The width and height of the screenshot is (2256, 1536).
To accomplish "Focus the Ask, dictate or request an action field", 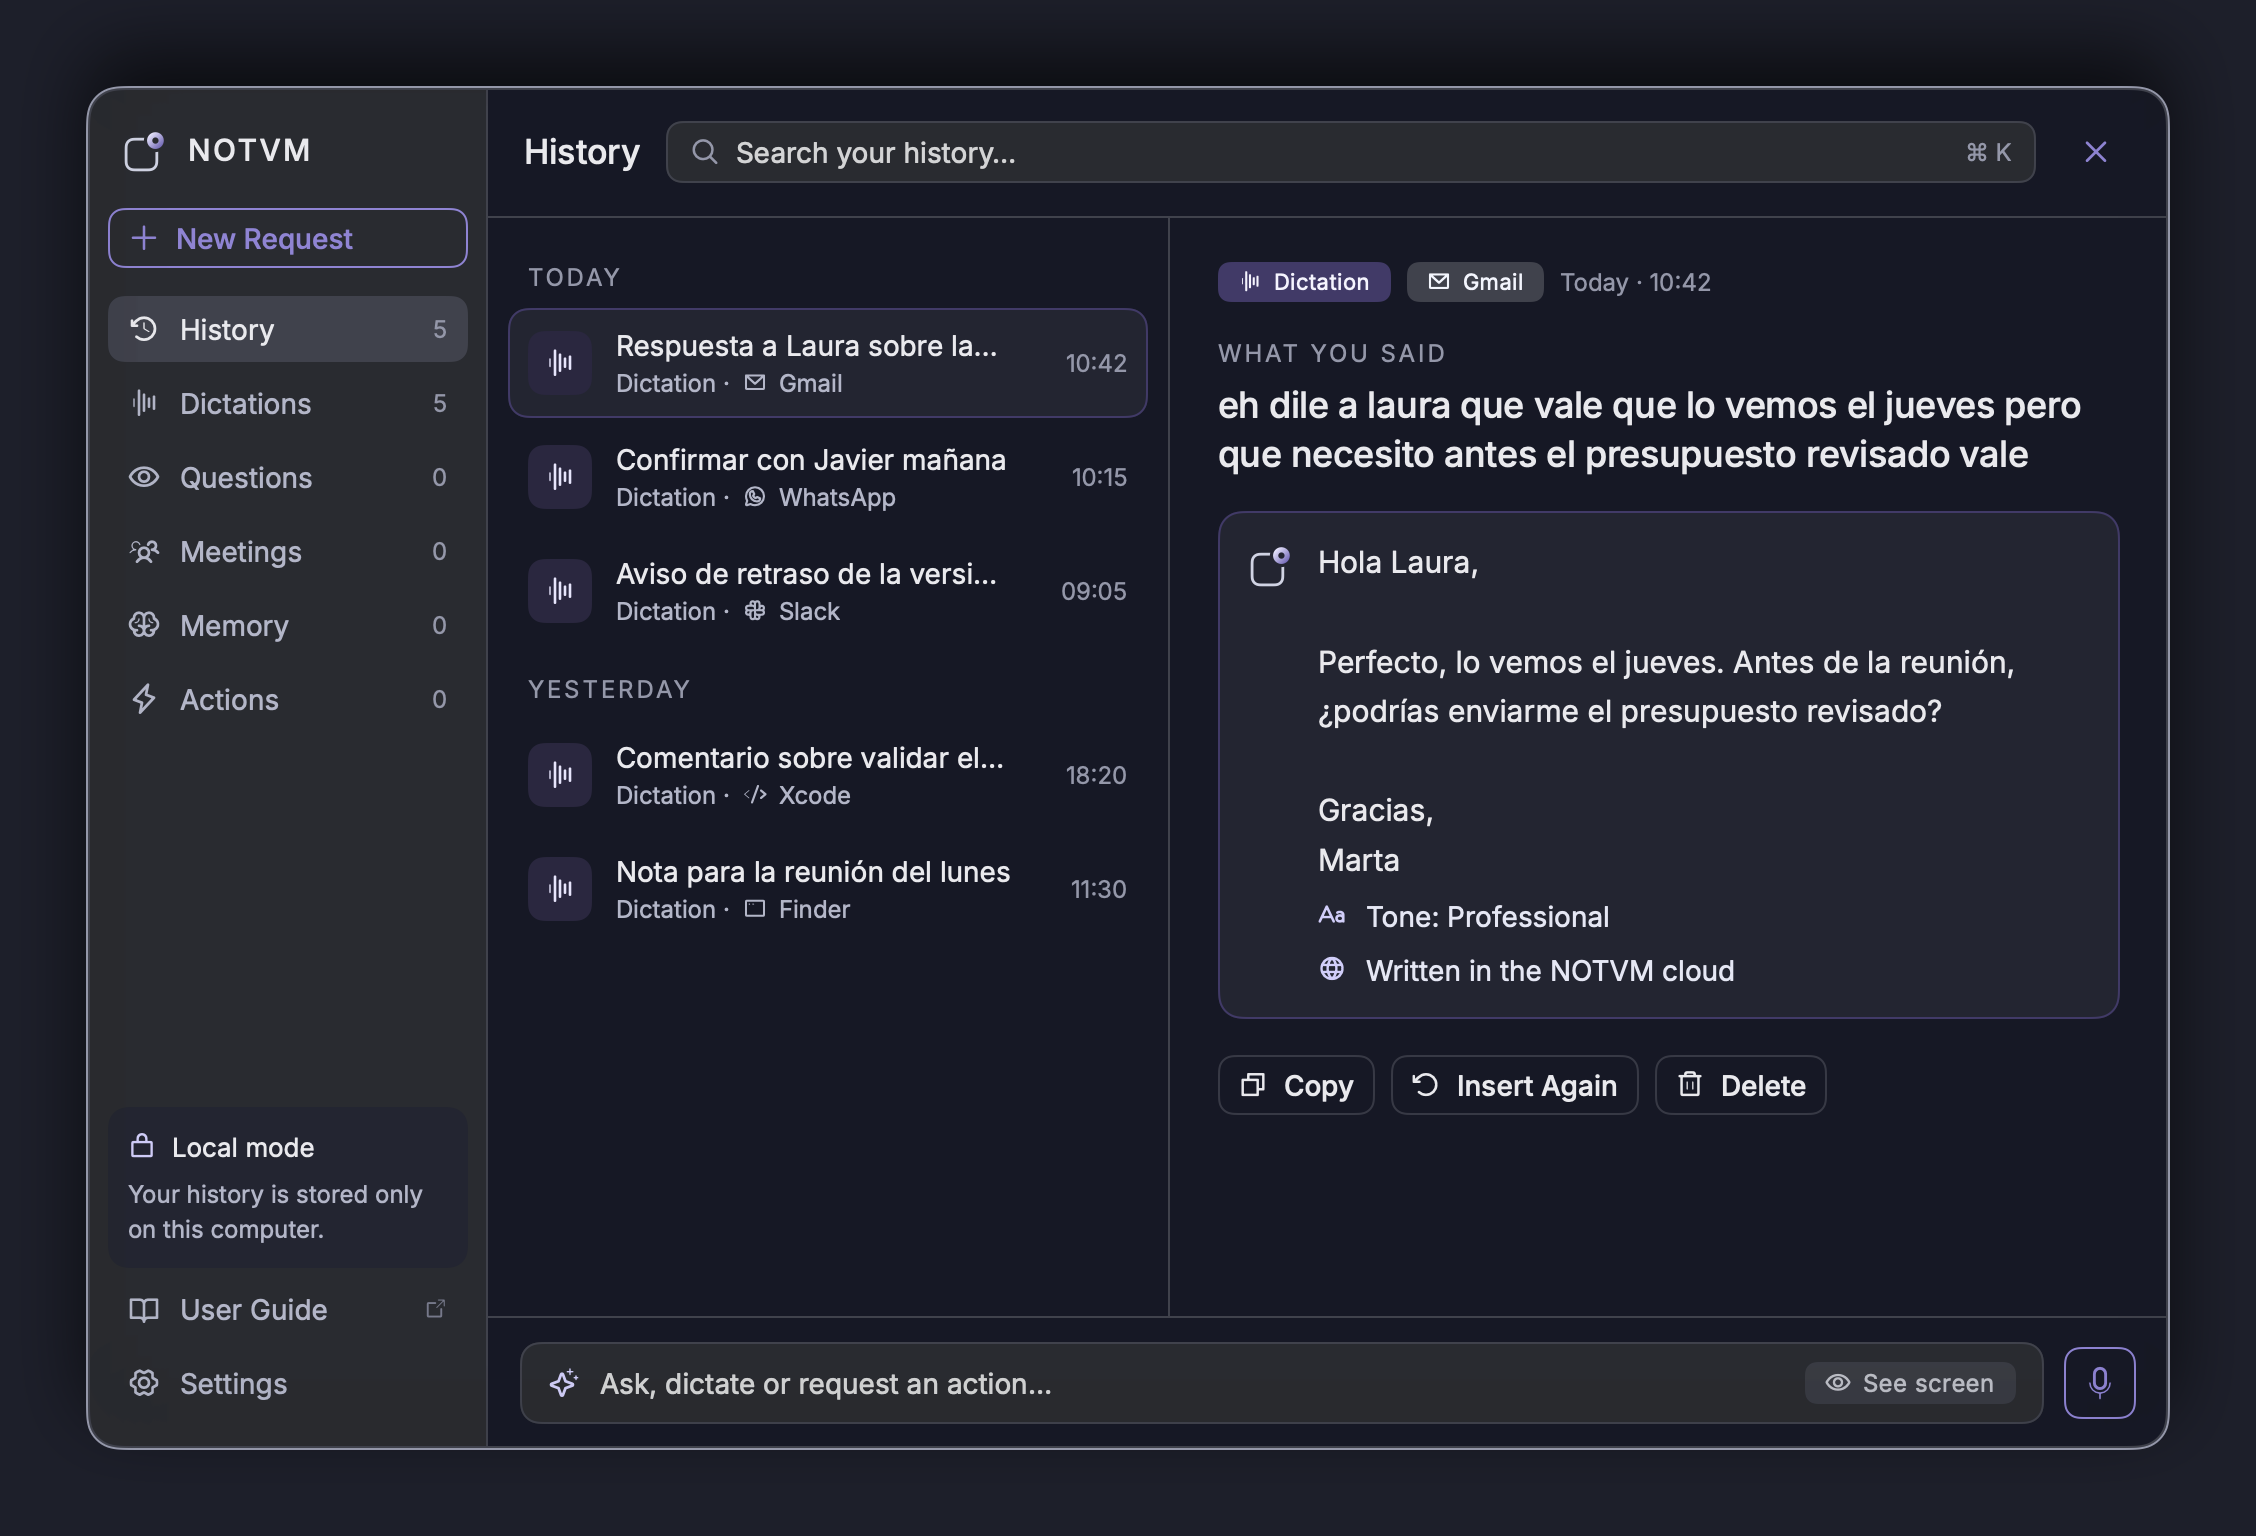I will click(x=1281, y=1383).
